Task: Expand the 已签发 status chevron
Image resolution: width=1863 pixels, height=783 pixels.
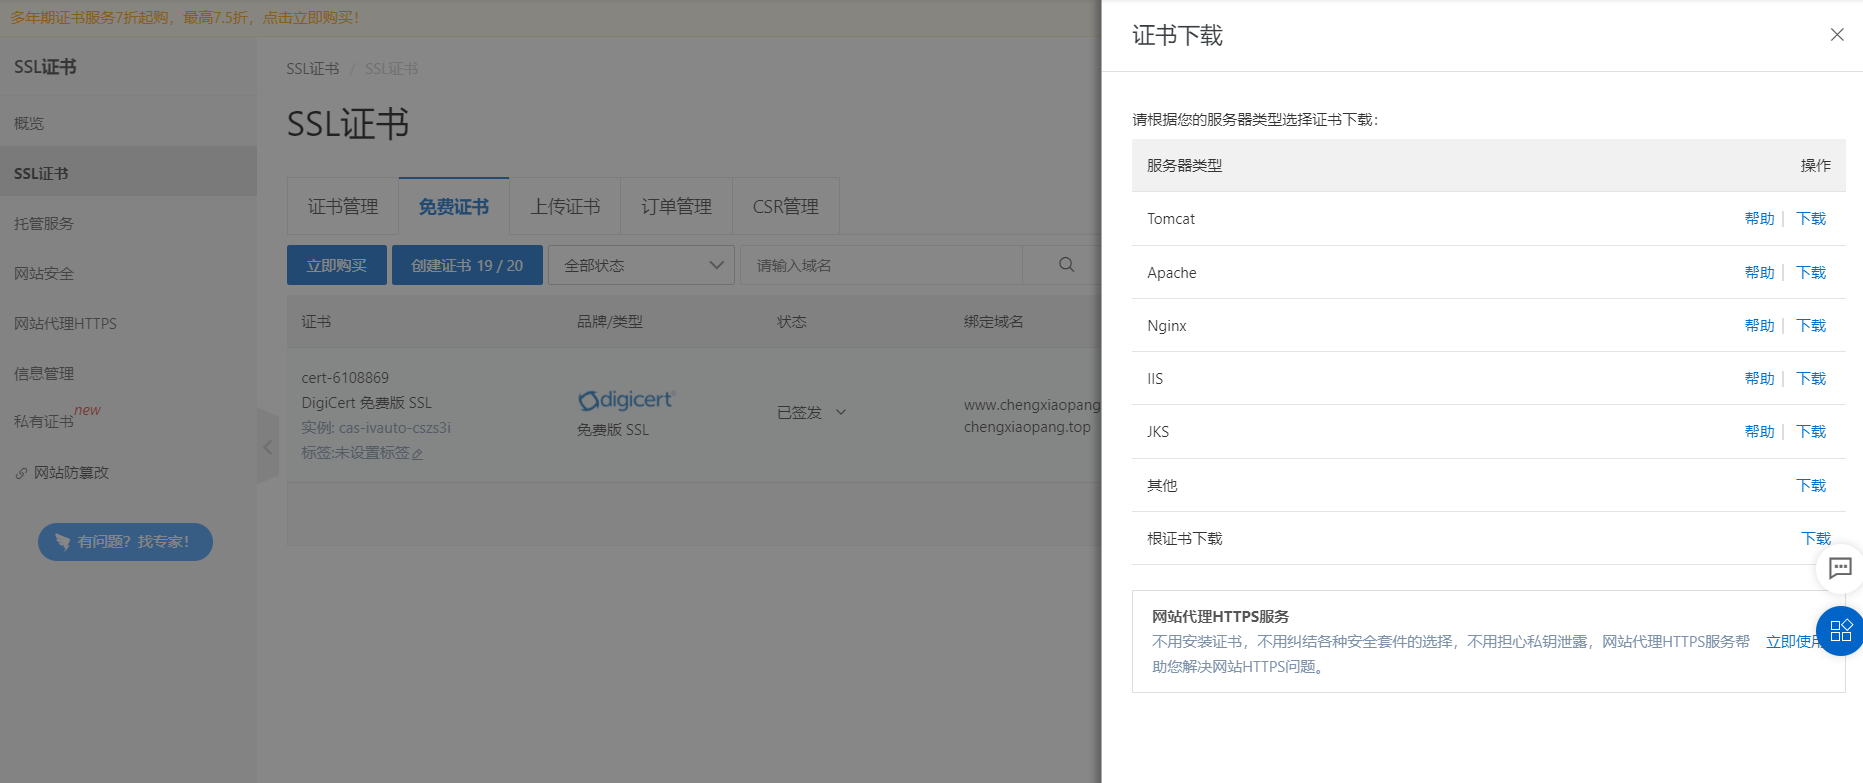Action: click(841, 412)
